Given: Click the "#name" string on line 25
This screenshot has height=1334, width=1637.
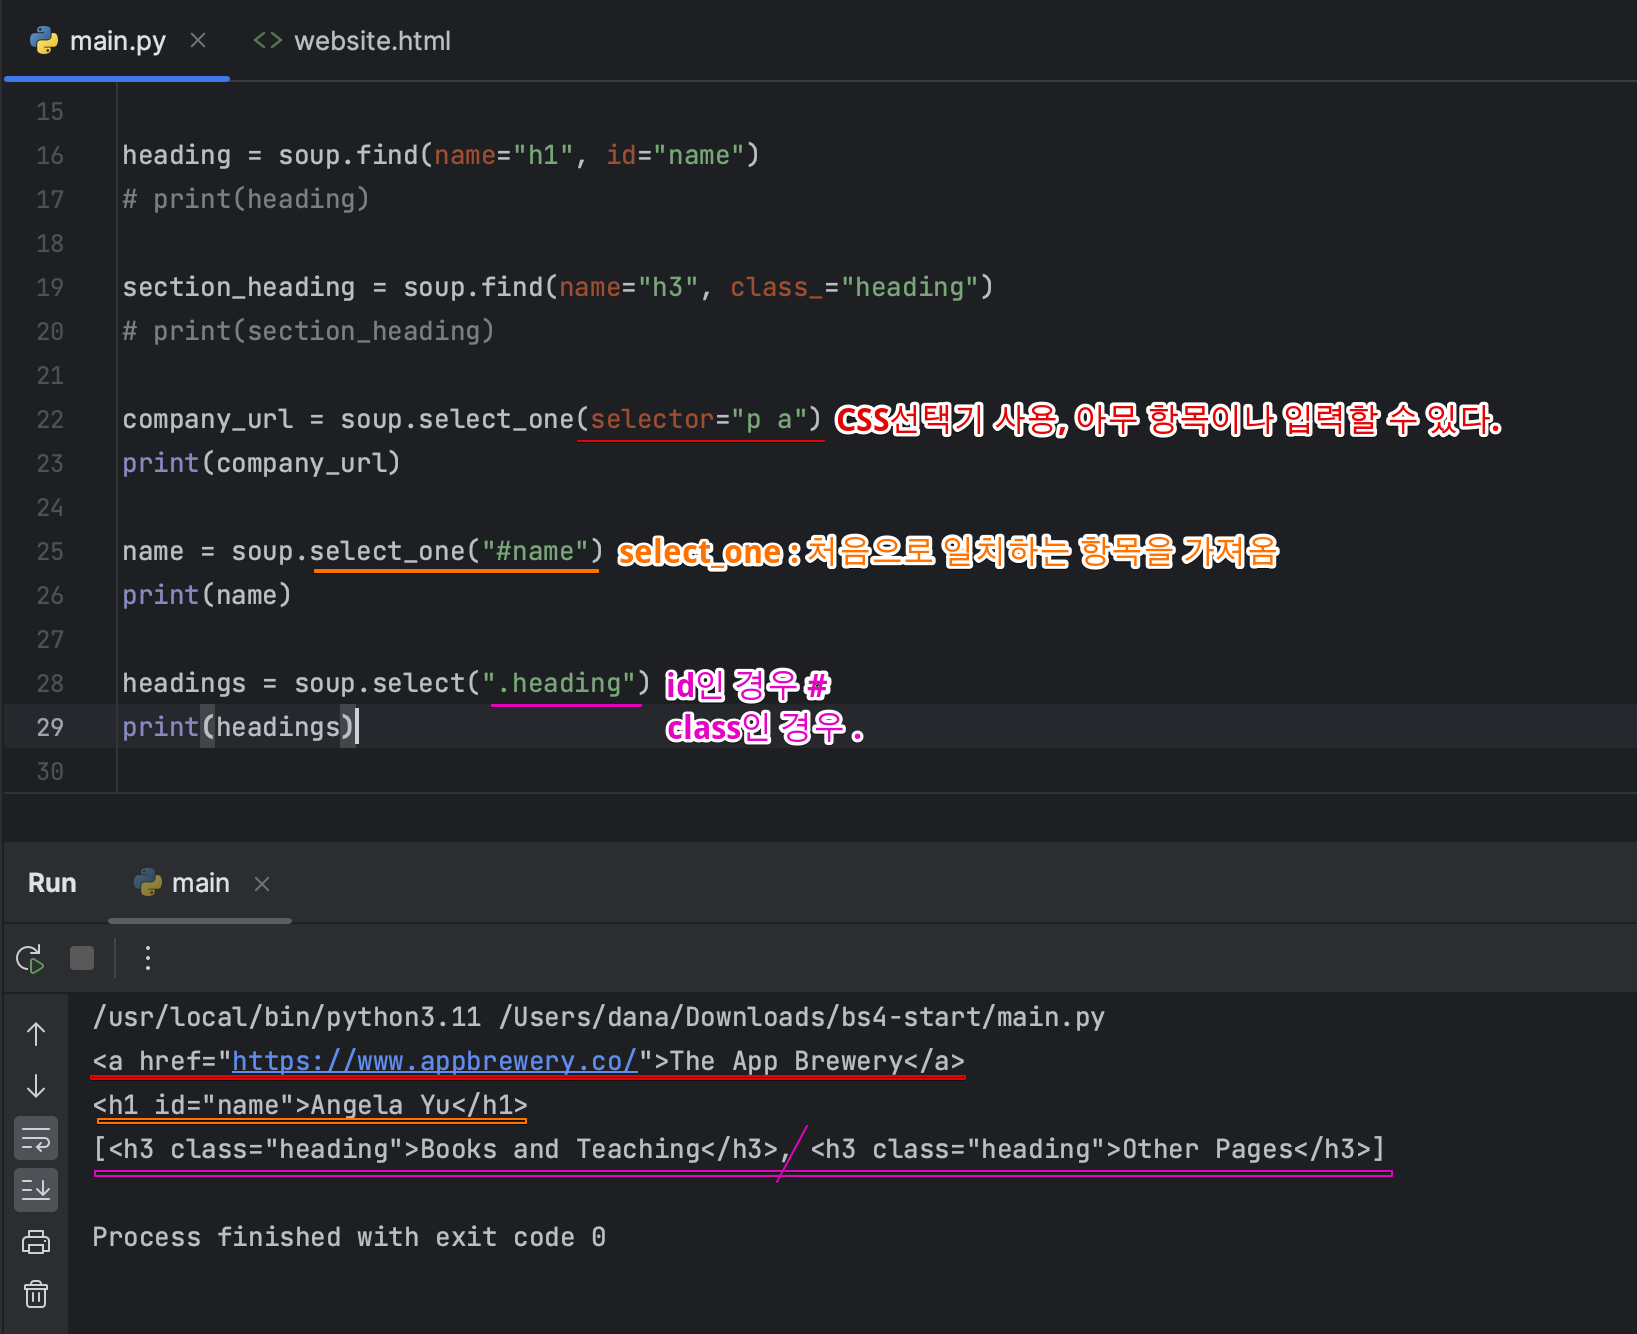Looking at the screenshot, I should tap(535, 551).
